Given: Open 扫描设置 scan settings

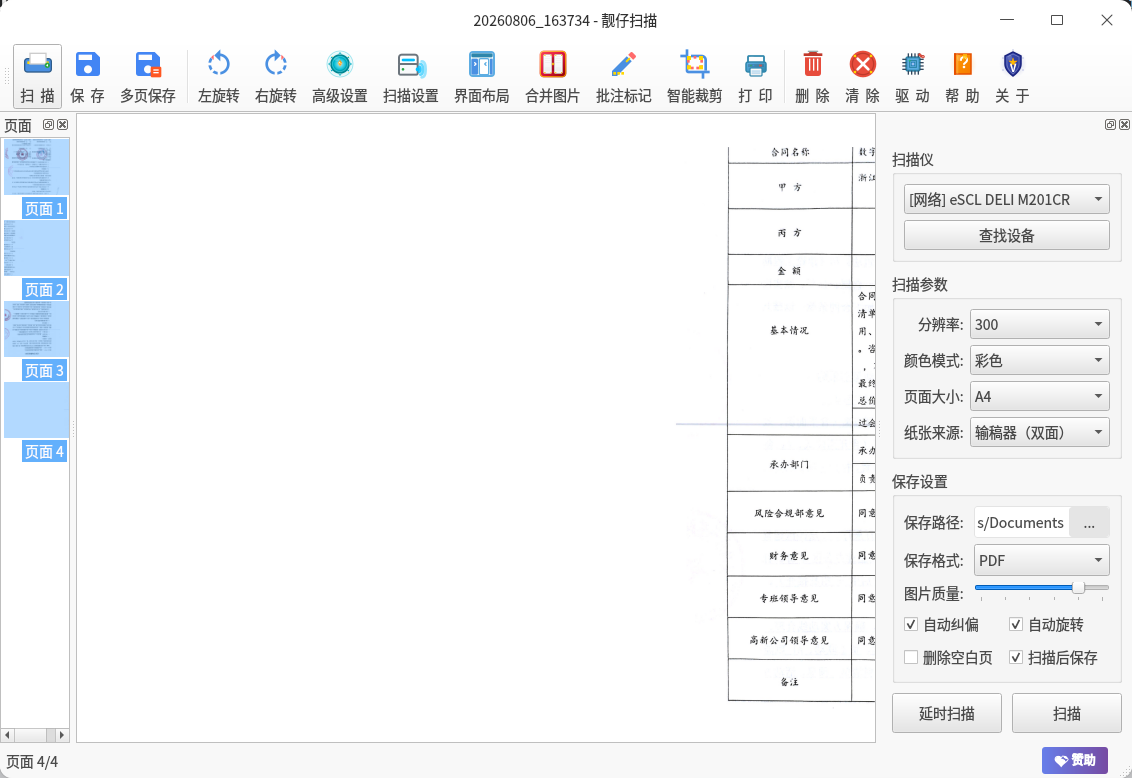Looking at the screenshot, I should [411, 76].
